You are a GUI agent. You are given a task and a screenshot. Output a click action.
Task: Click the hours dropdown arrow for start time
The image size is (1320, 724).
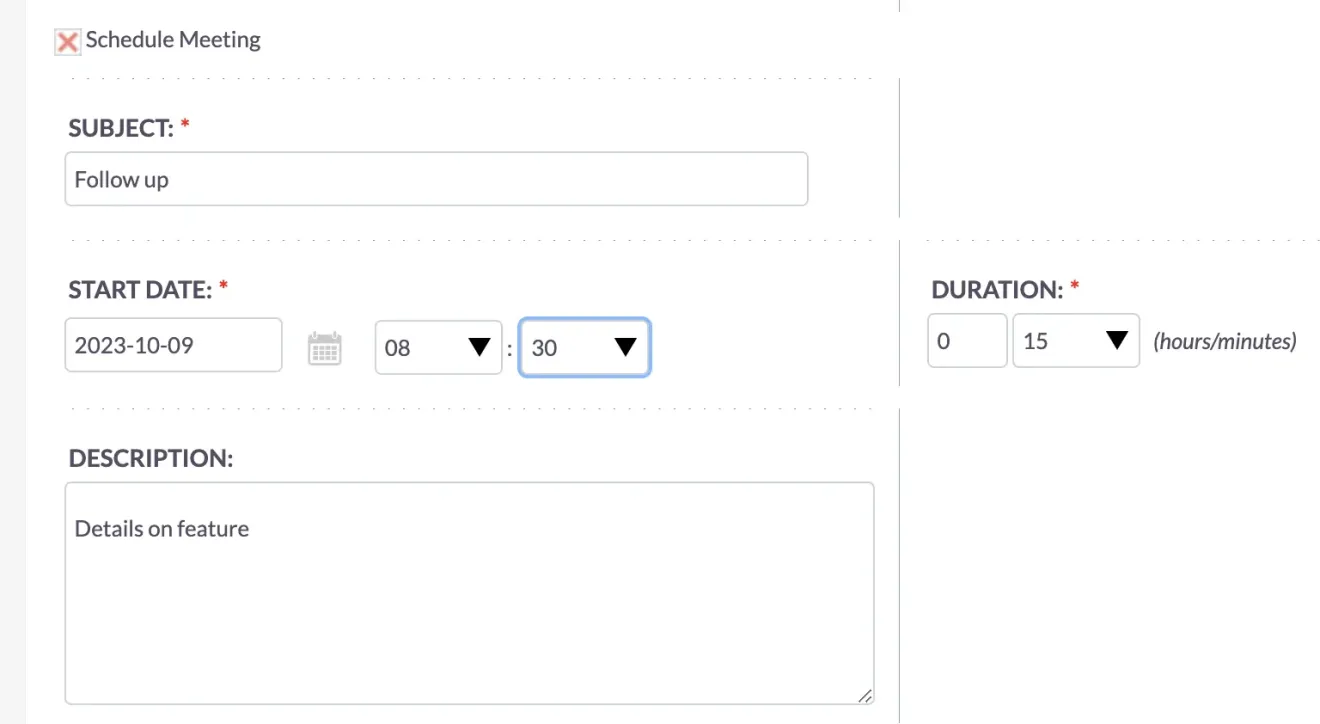coord(481,347)
